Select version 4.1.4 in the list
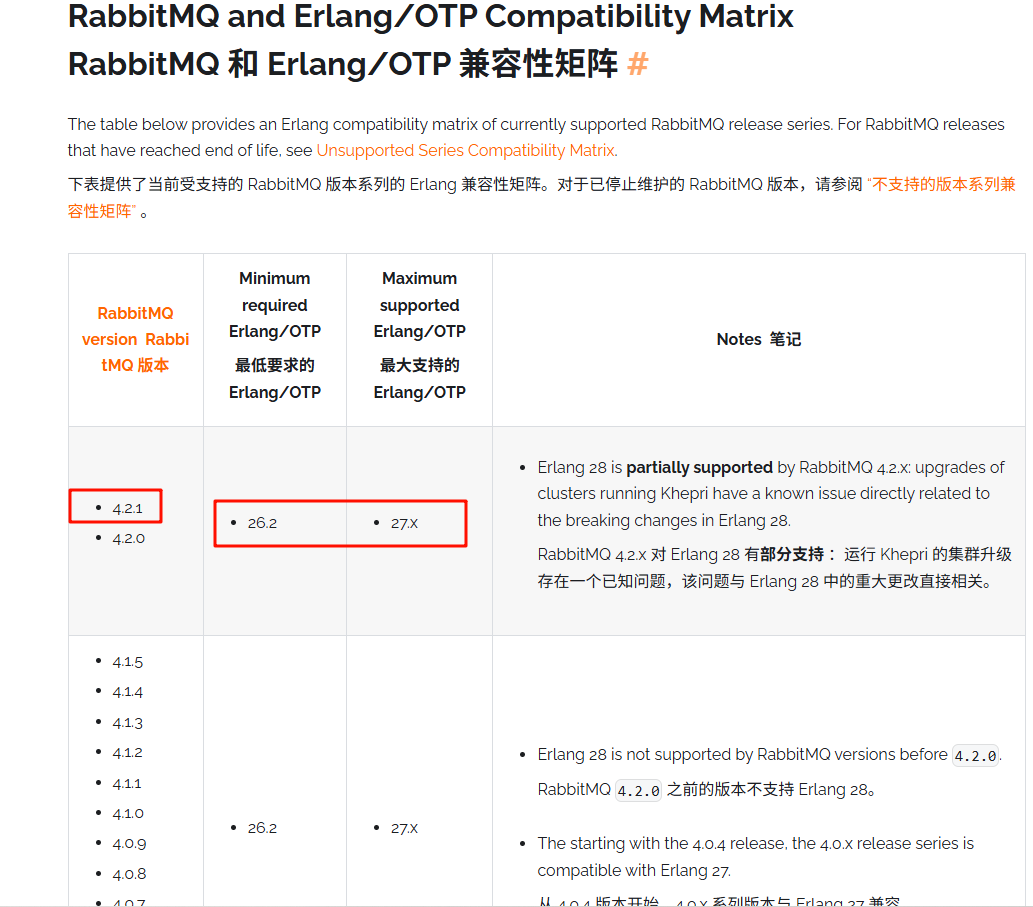The image size is (1033, 907). coord(127,692)
